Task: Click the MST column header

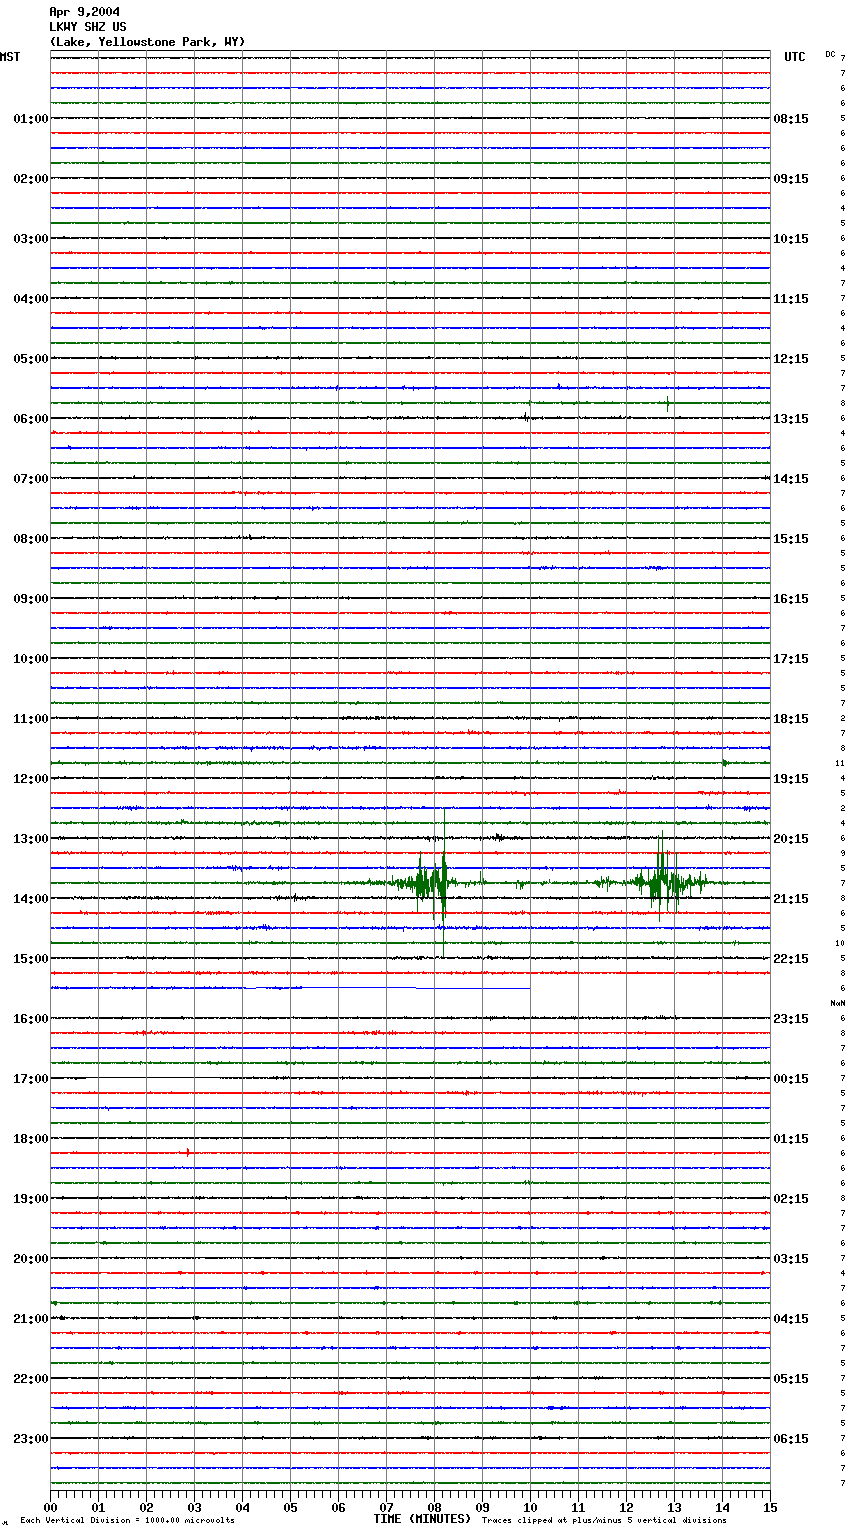Action: 10,57
